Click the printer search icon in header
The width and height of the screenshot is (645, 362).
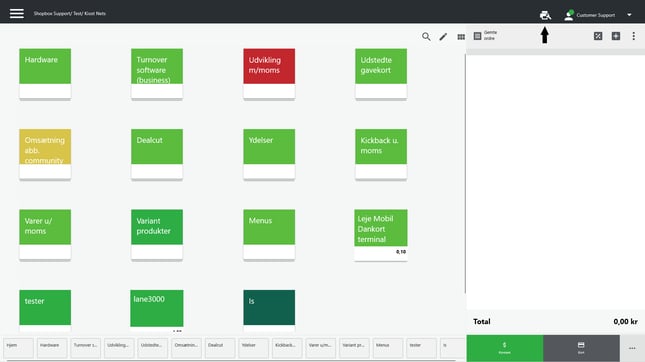coord(545,15)
